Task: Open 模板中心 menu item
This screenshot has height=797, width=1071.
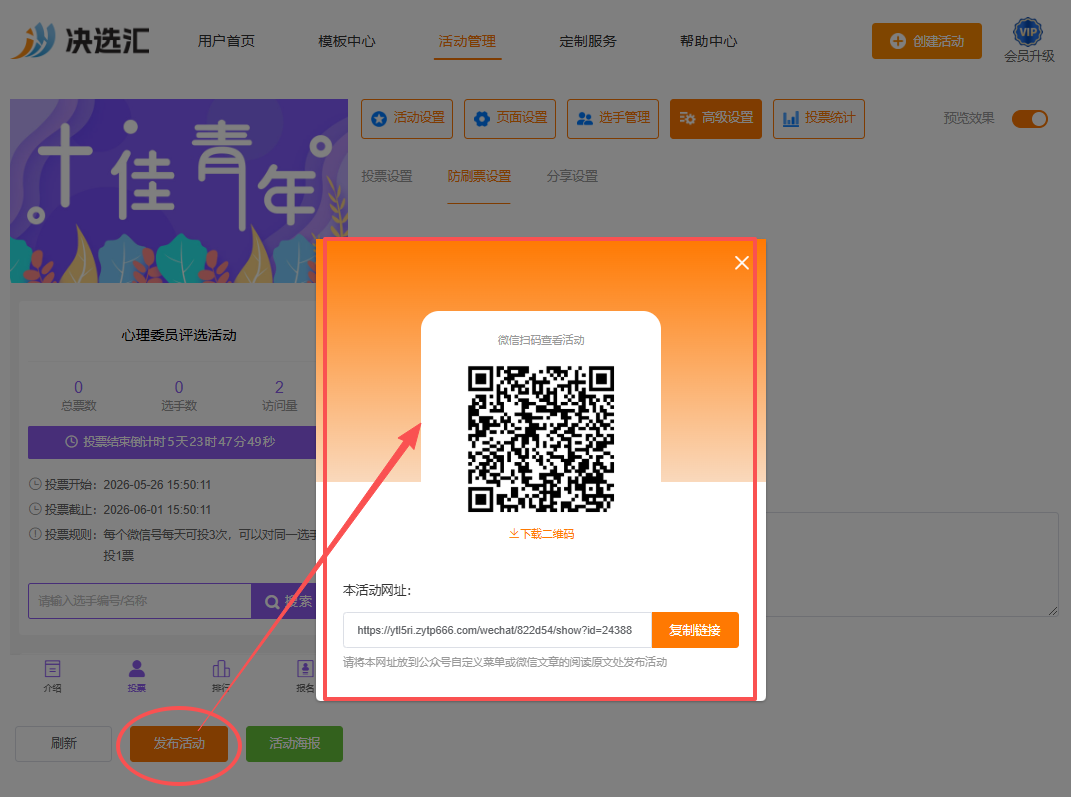Action: click(347, 41)
